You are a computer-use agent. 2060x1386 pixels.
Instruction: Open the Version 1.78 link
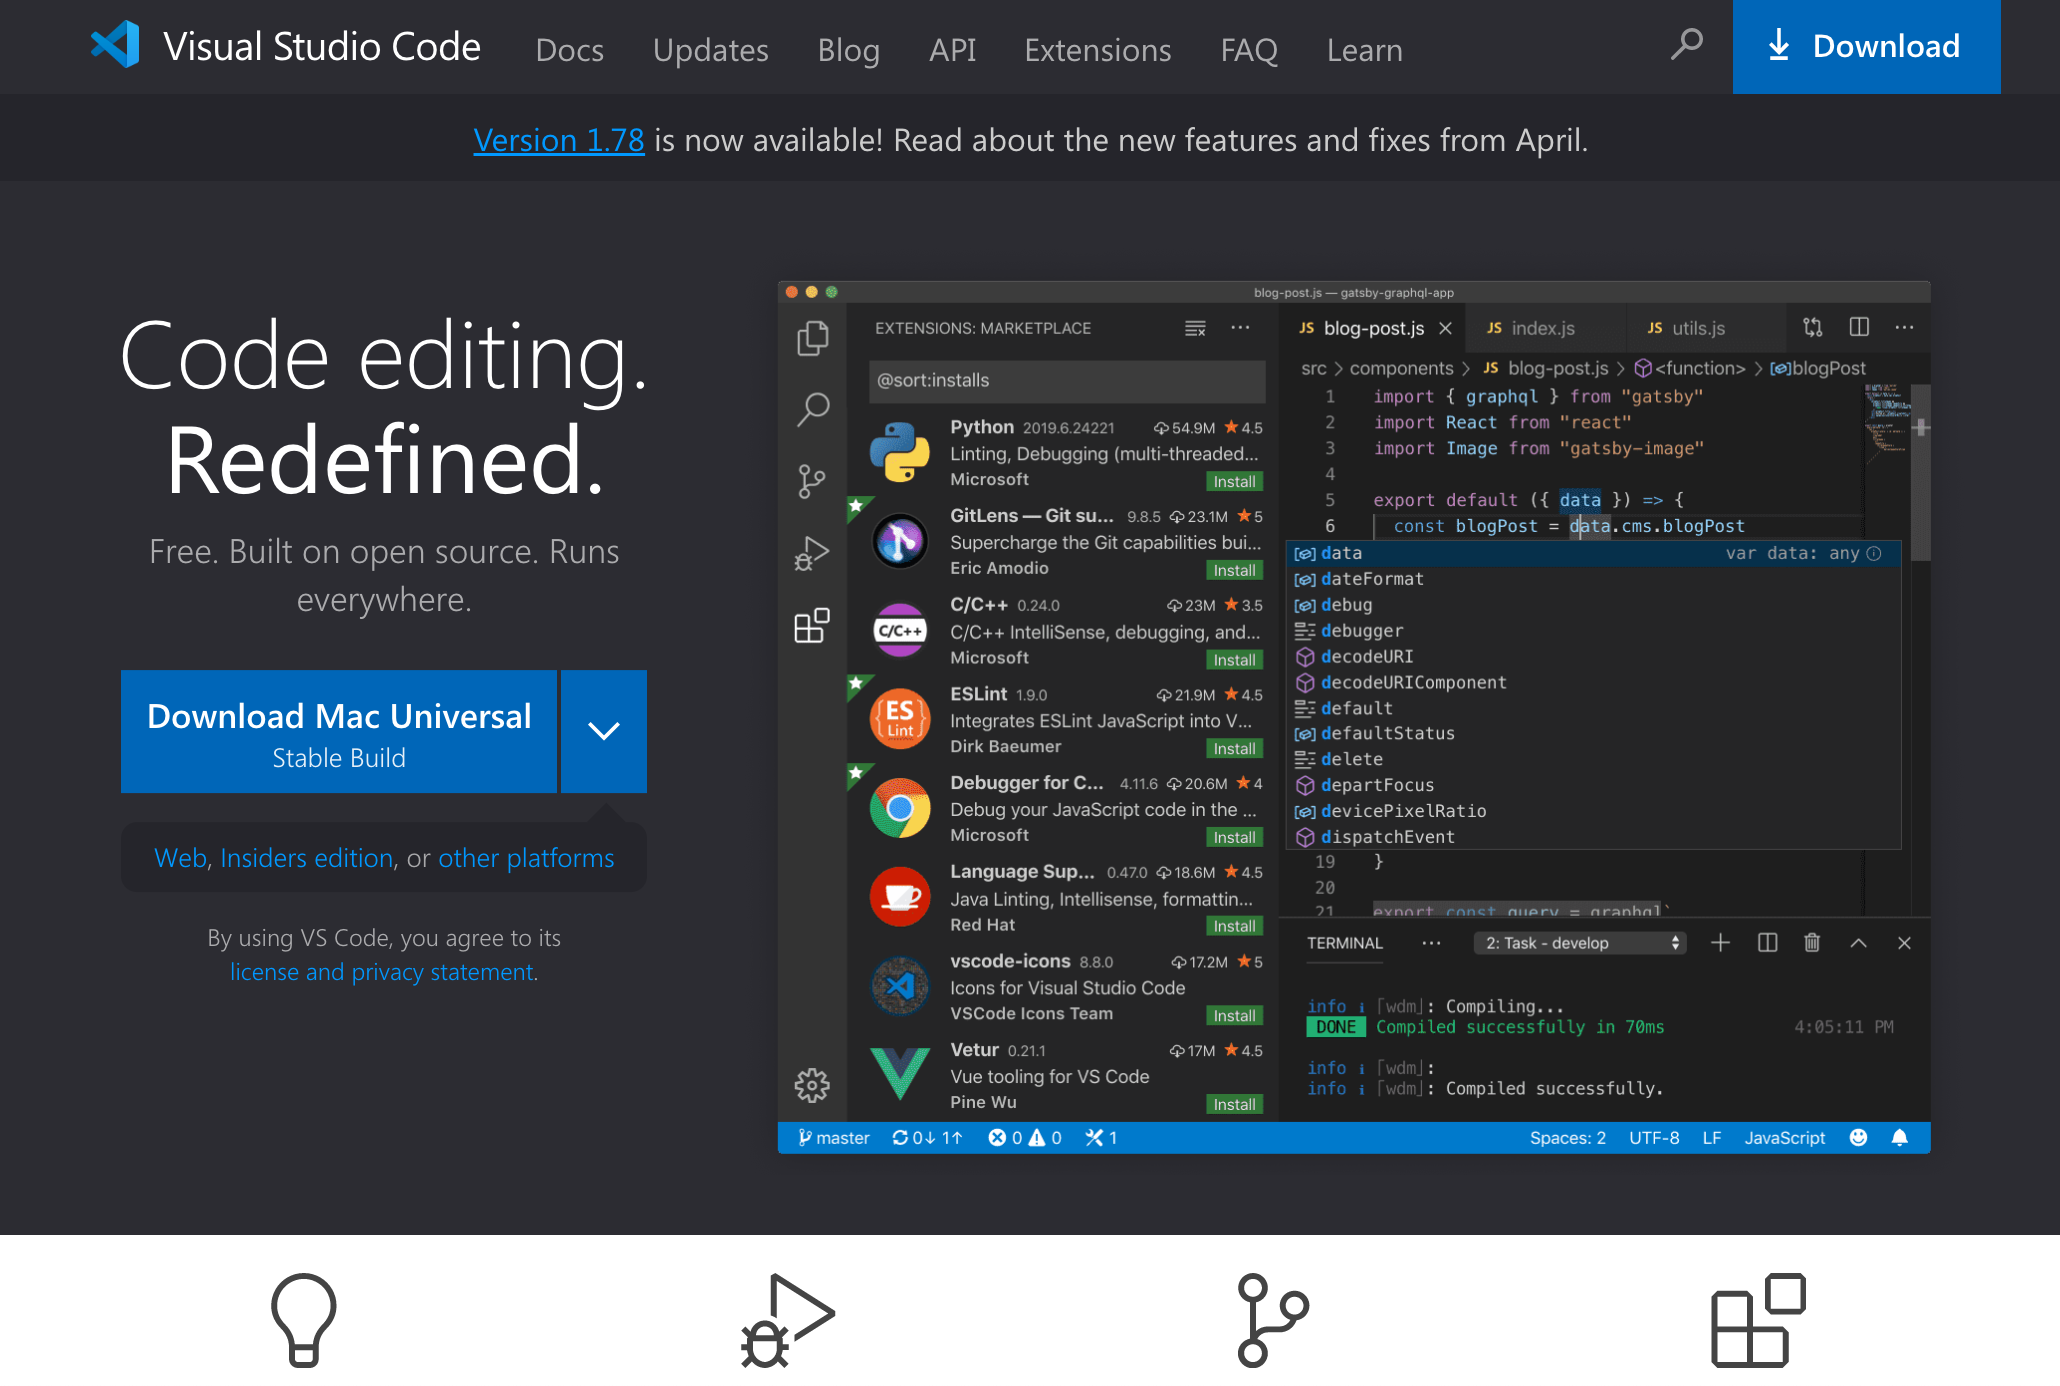pyautogui.click(x=559, y=140)
